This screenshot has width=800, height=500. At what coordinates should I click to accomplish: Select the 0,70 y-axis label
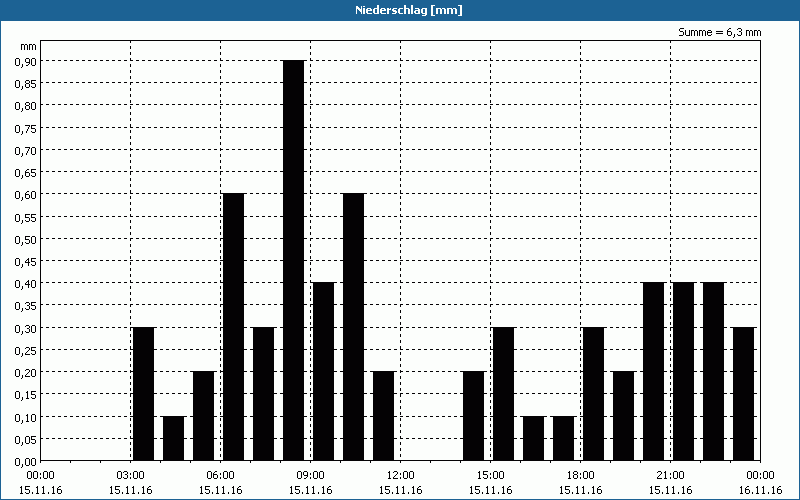point(26,150)
